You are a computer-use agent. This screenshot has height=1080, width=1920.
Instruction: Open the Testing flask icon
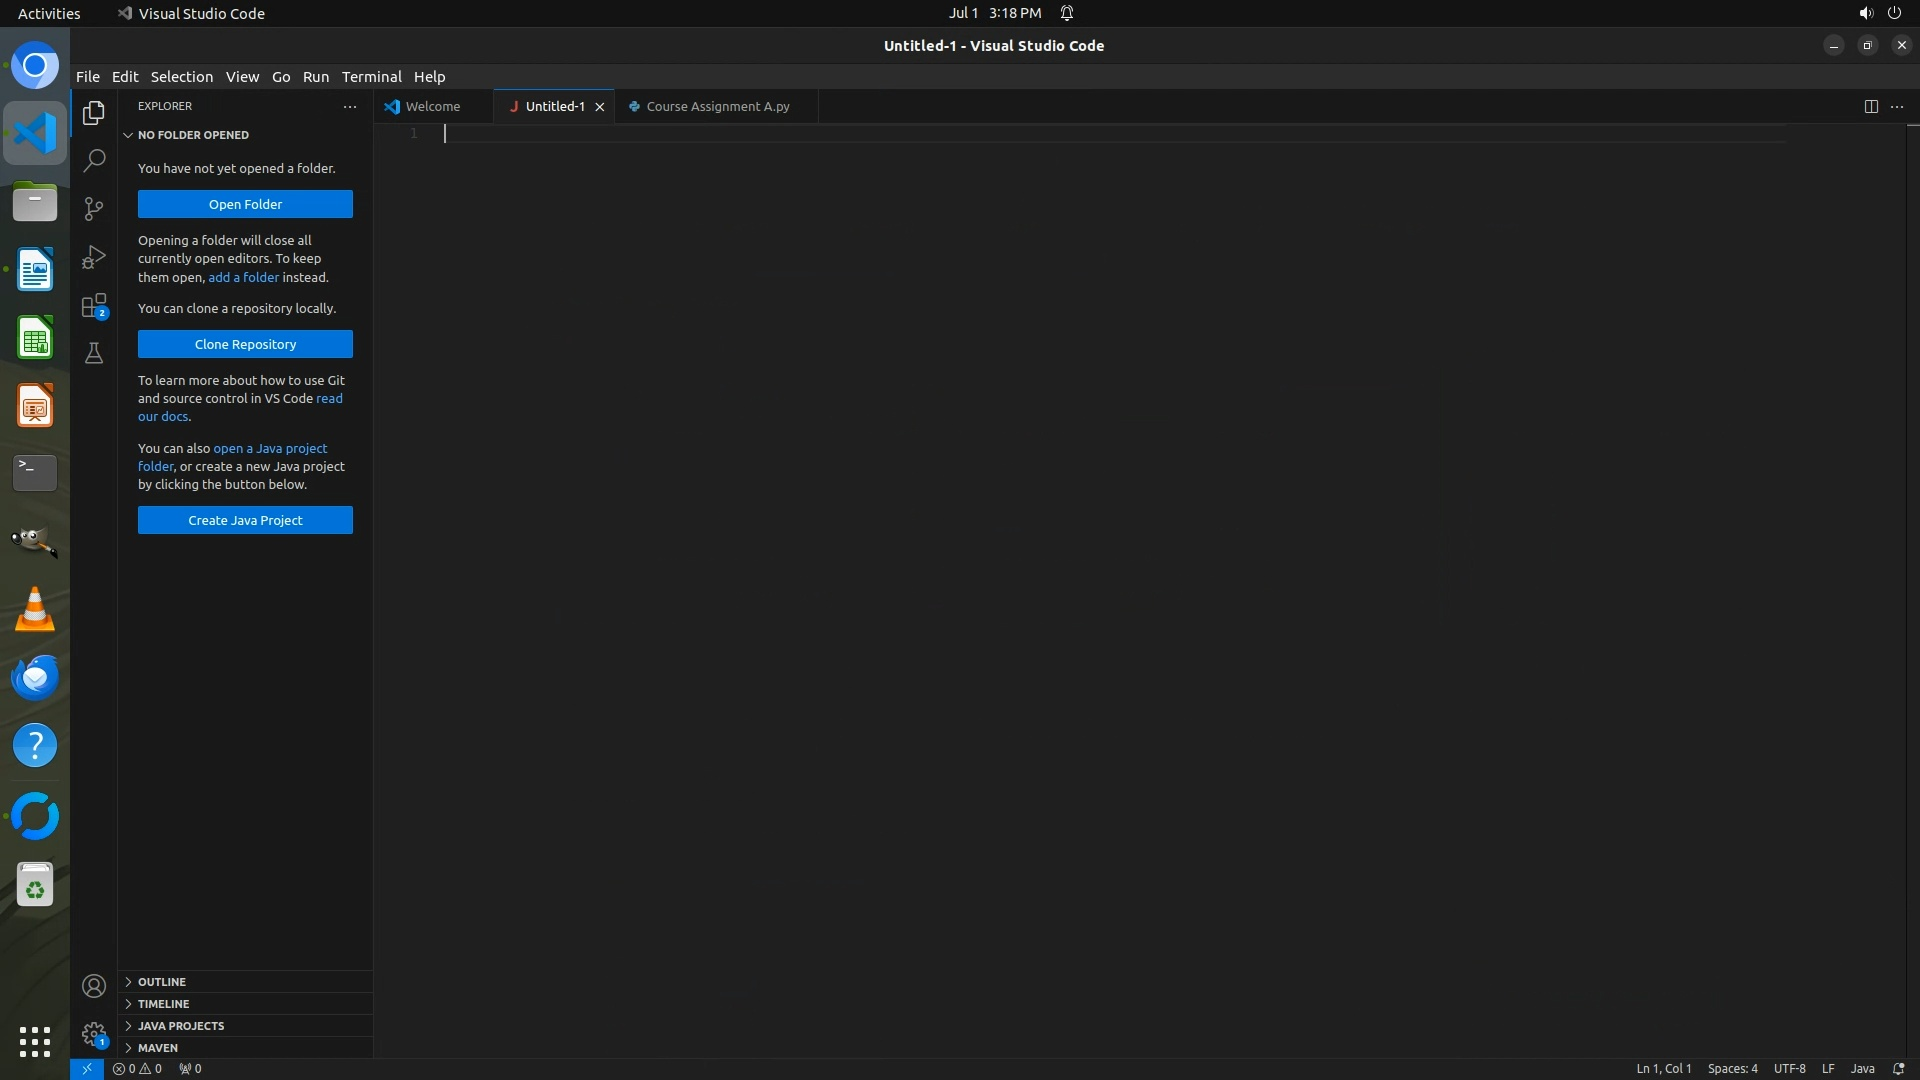point(94,353)
